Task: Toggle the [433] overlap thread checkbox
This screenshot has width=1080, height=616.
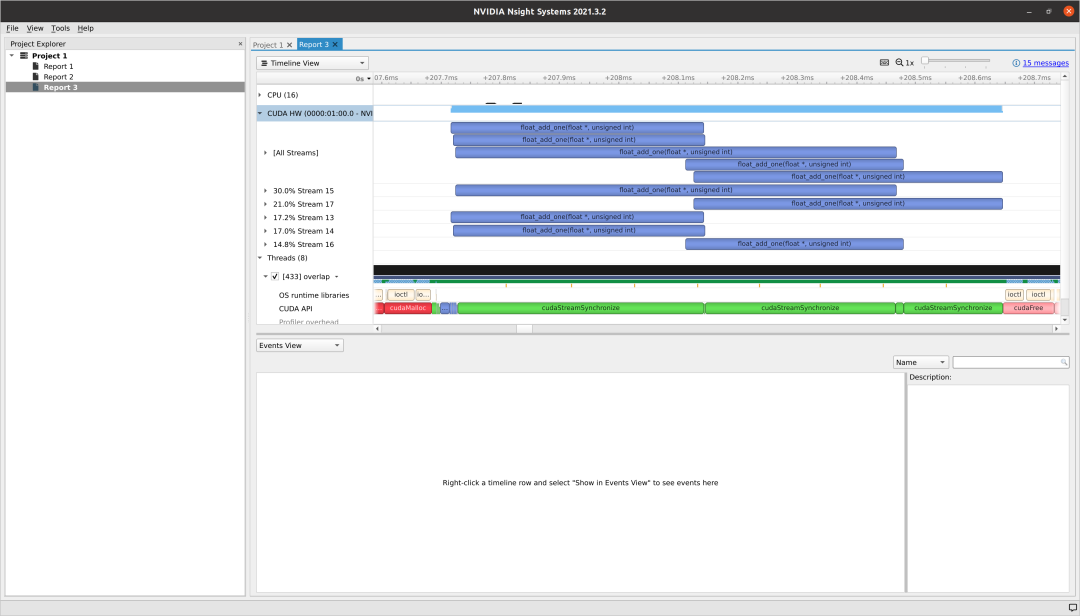Action: [275, 276]
